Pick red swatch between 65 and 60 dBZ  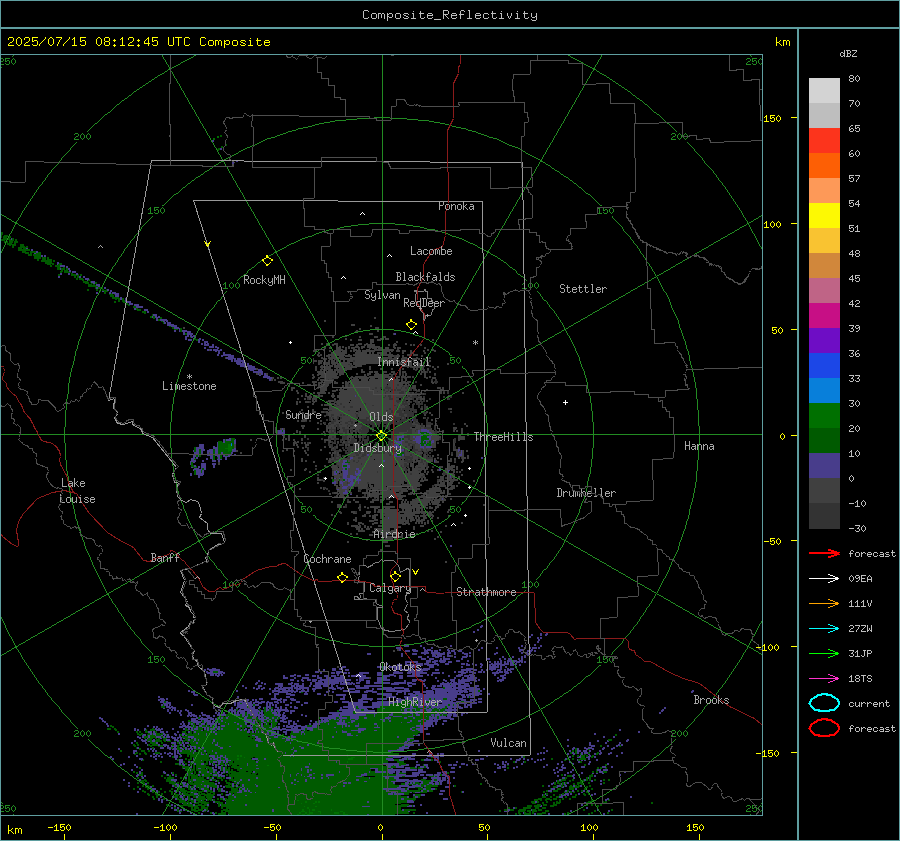point(824,140)
